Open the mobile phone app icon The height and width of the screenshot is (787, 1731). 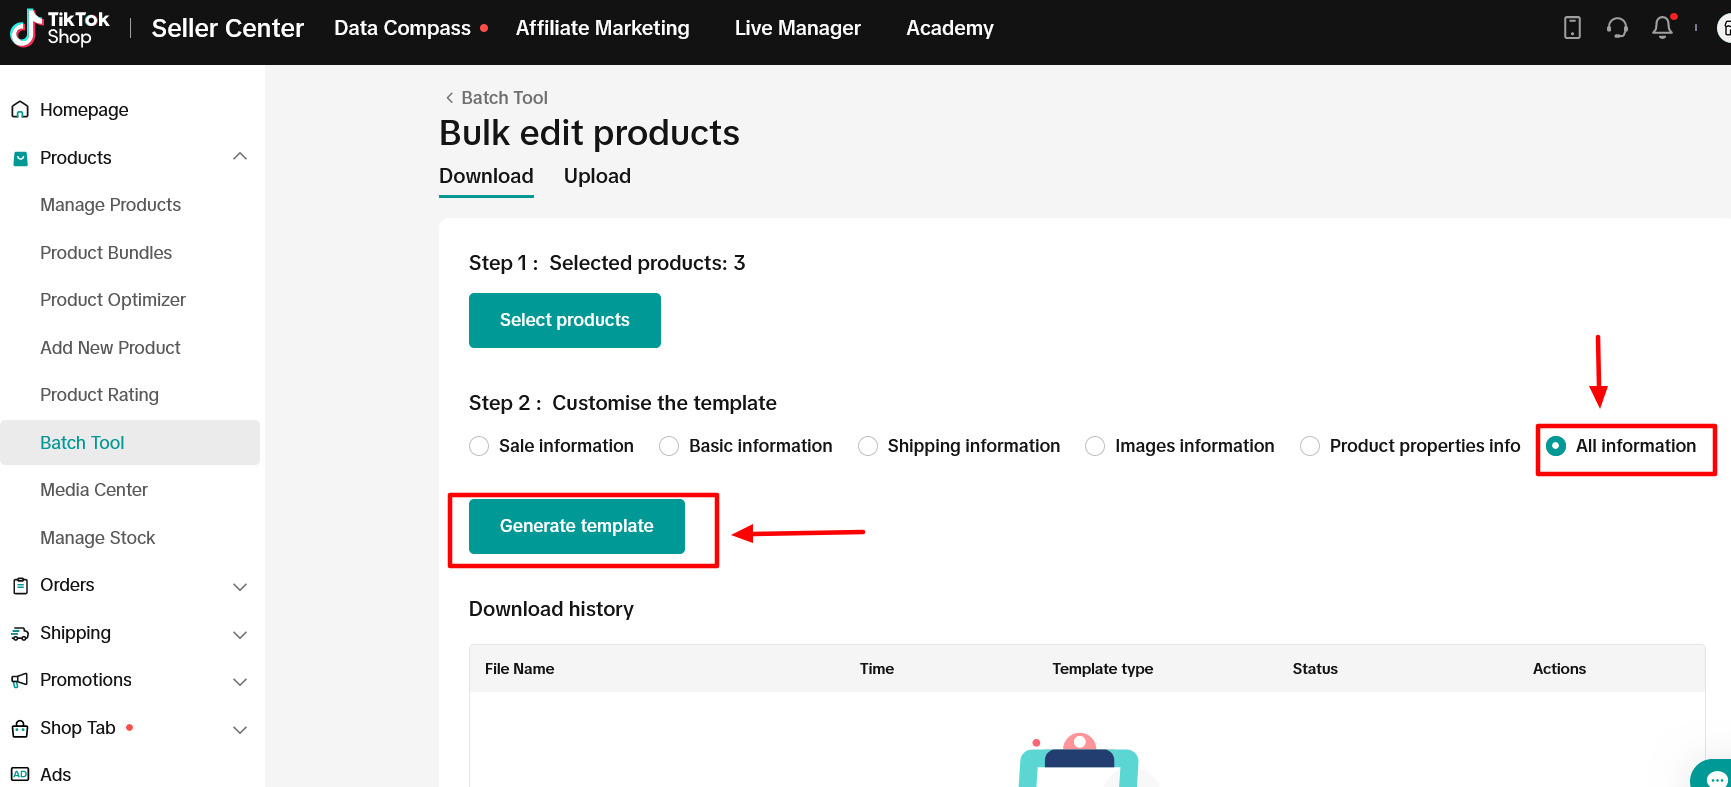point(1572,28)
